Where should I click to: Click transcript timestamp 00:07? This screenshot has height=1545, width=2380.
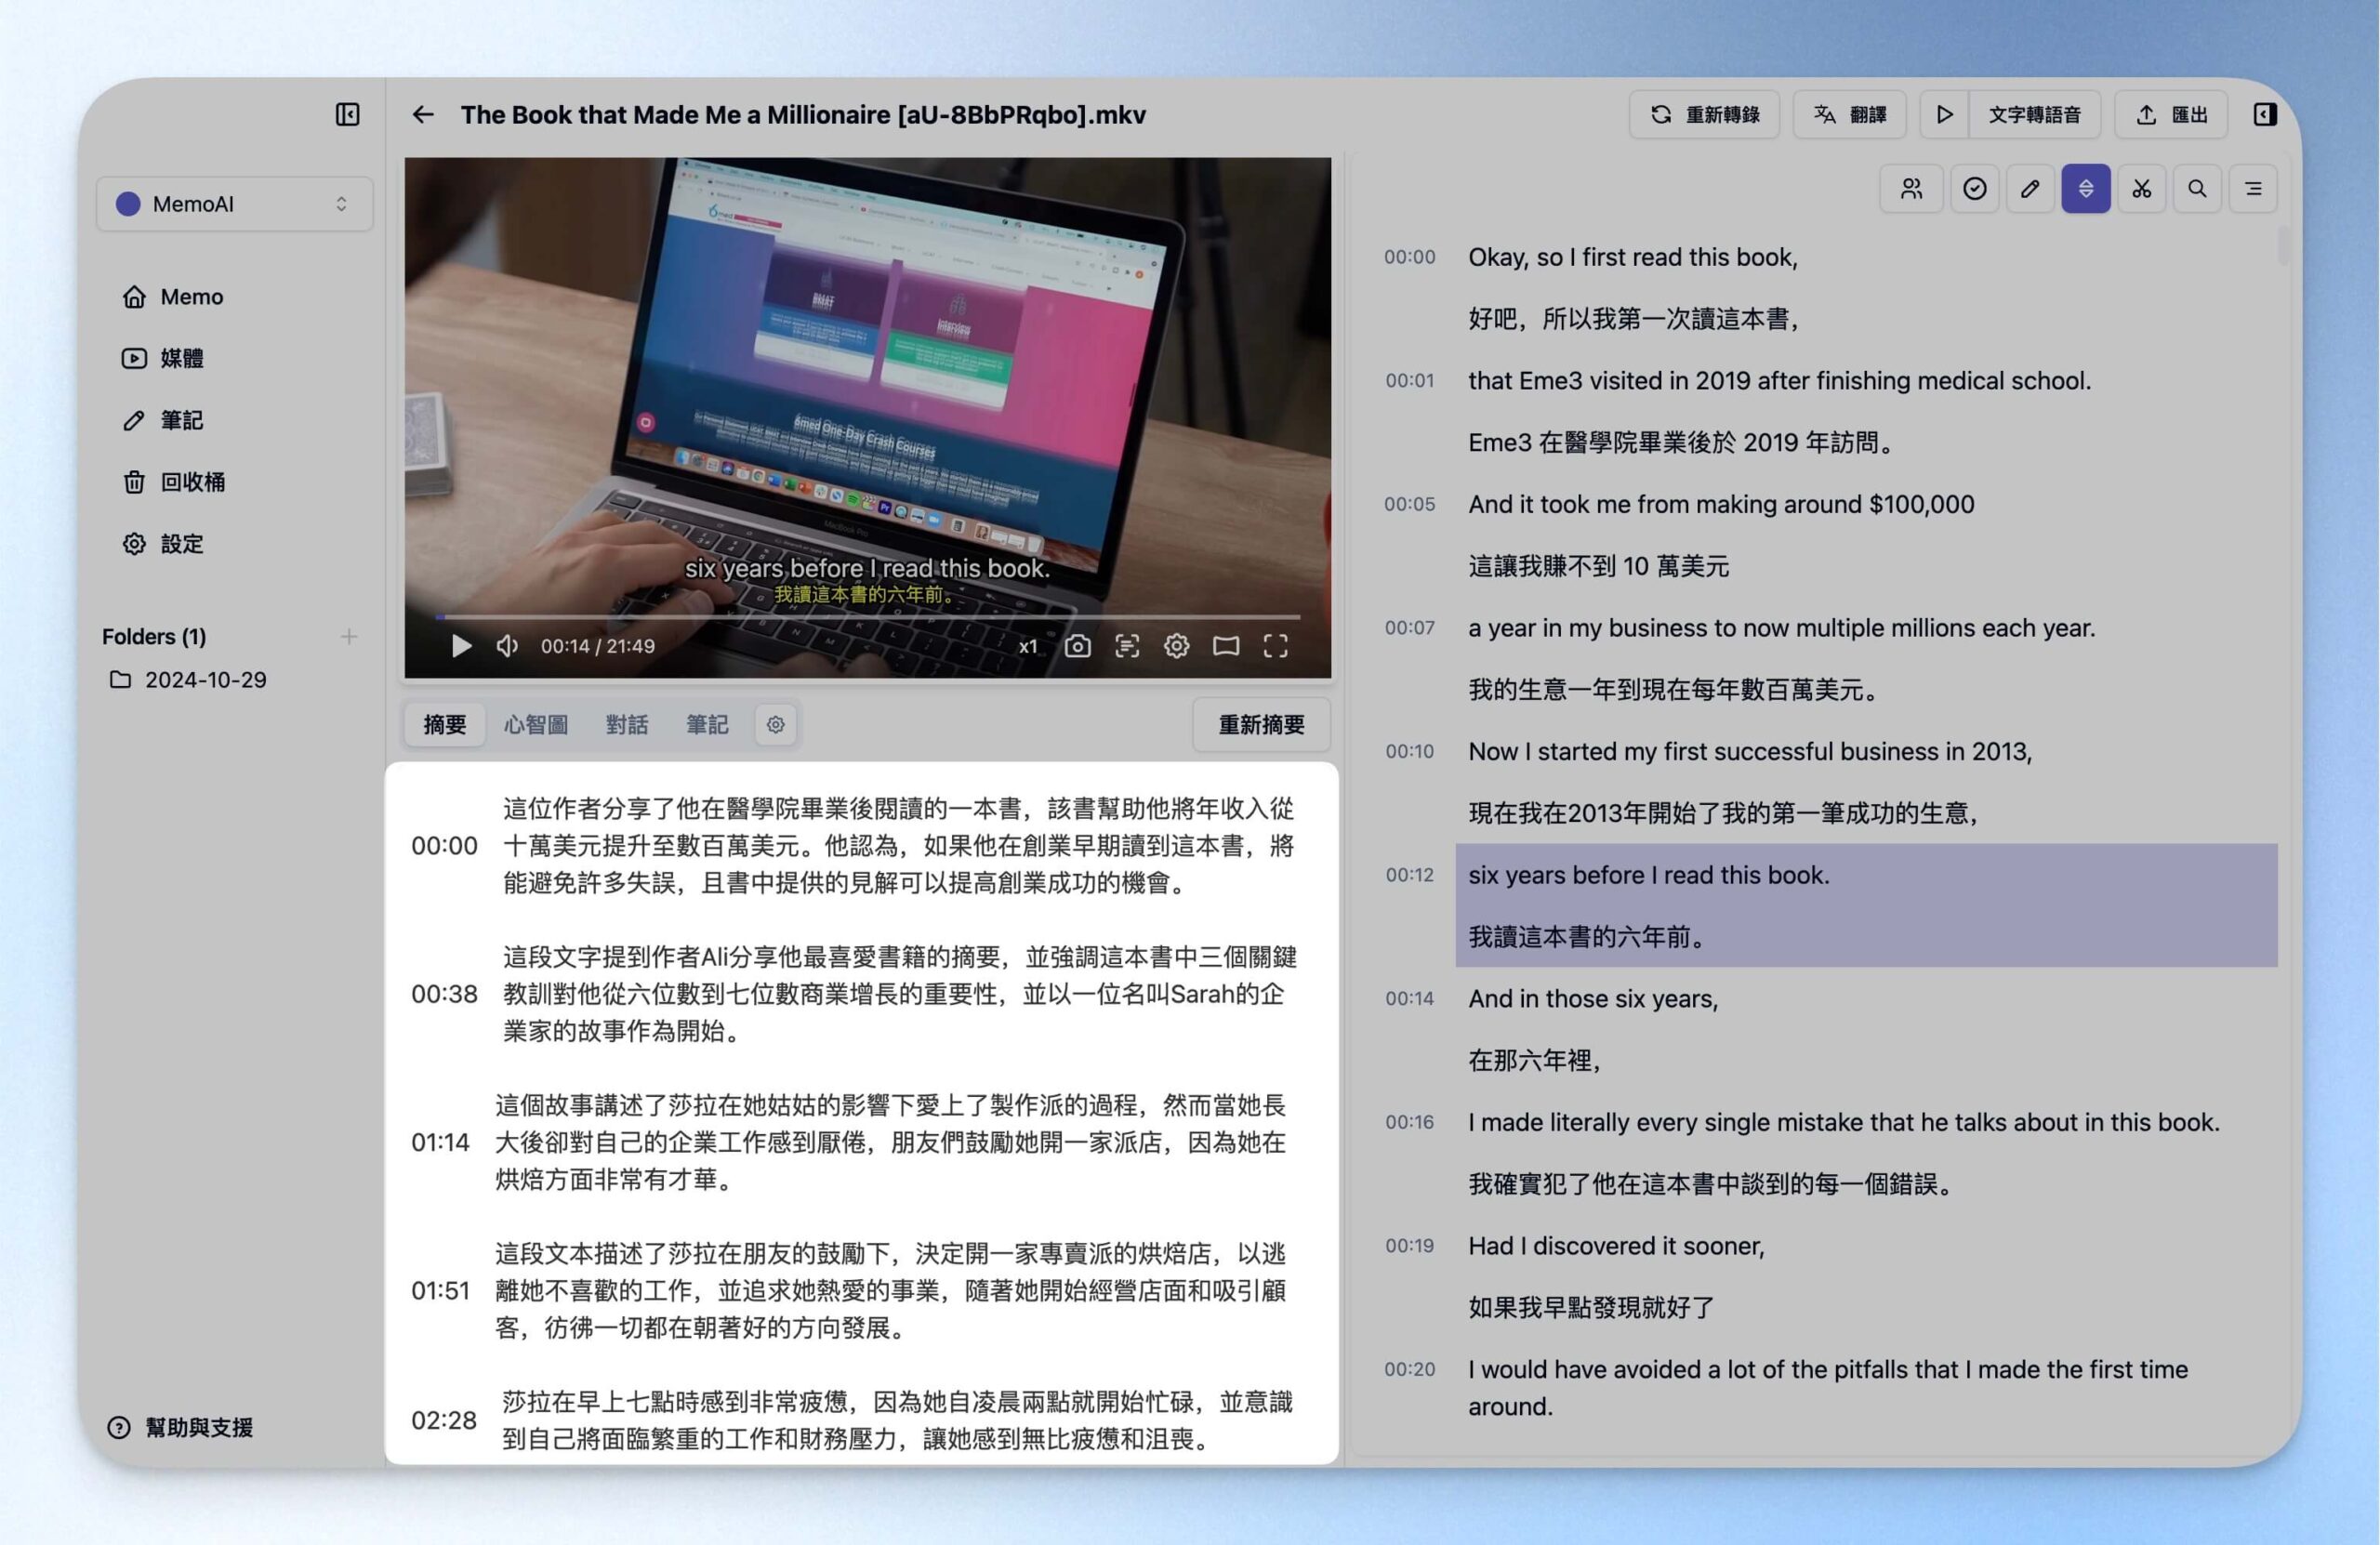(x=1409, y=628)
